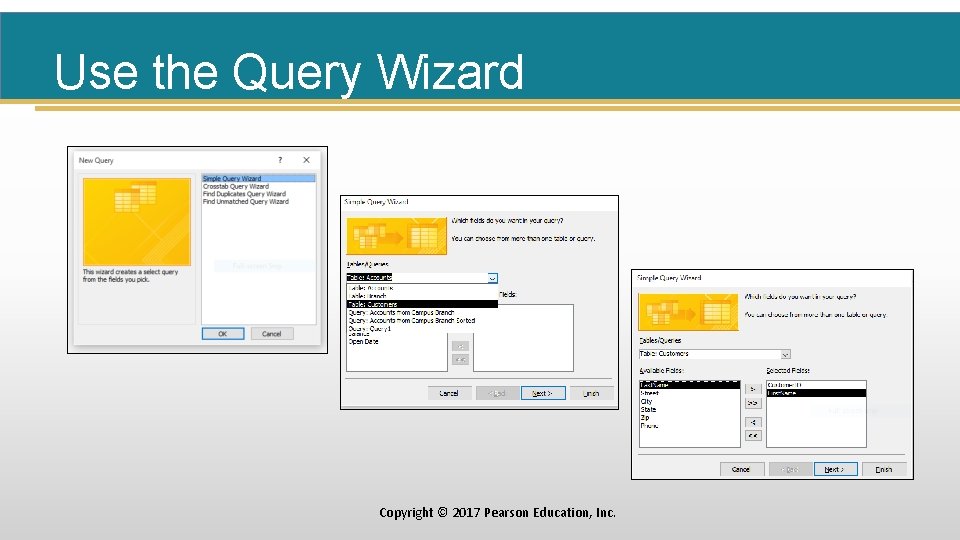Click the remove-all double arrow in middle wizard
This screenshot has width=960, height=540.
click(460, 359)
